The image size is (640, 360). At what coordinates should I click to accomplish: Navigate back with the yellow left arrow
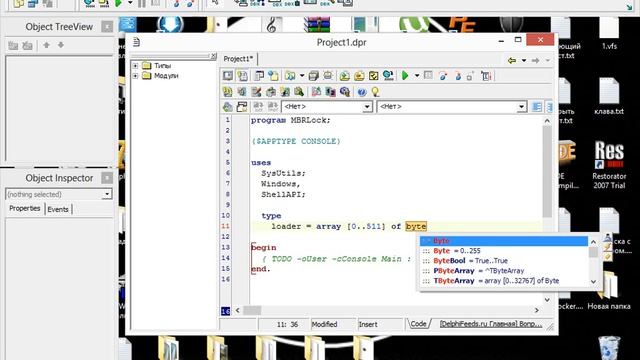coord(512,60)
